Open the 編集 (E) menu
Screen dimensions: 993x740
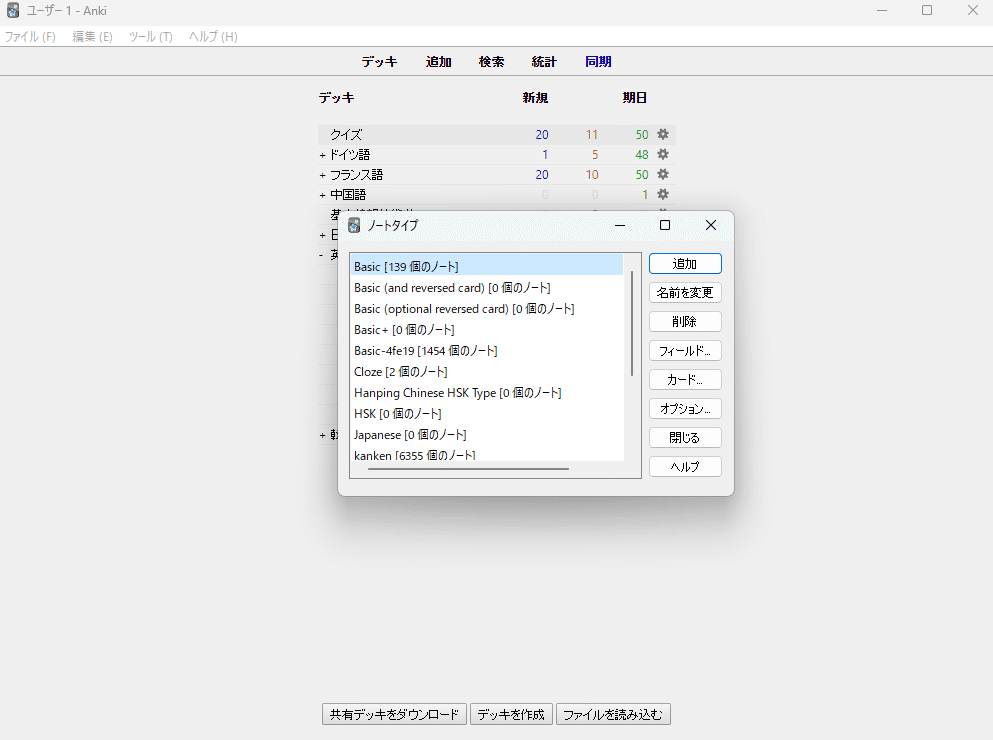pos(92,37)
